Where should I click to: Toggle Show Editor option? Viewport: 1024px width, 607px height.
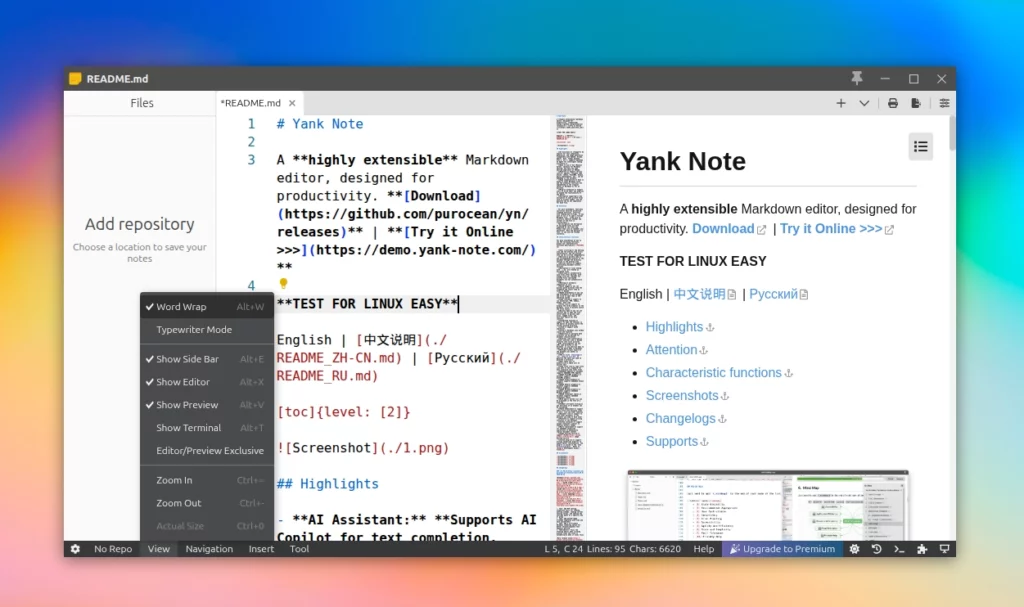[x=206, y=382]
